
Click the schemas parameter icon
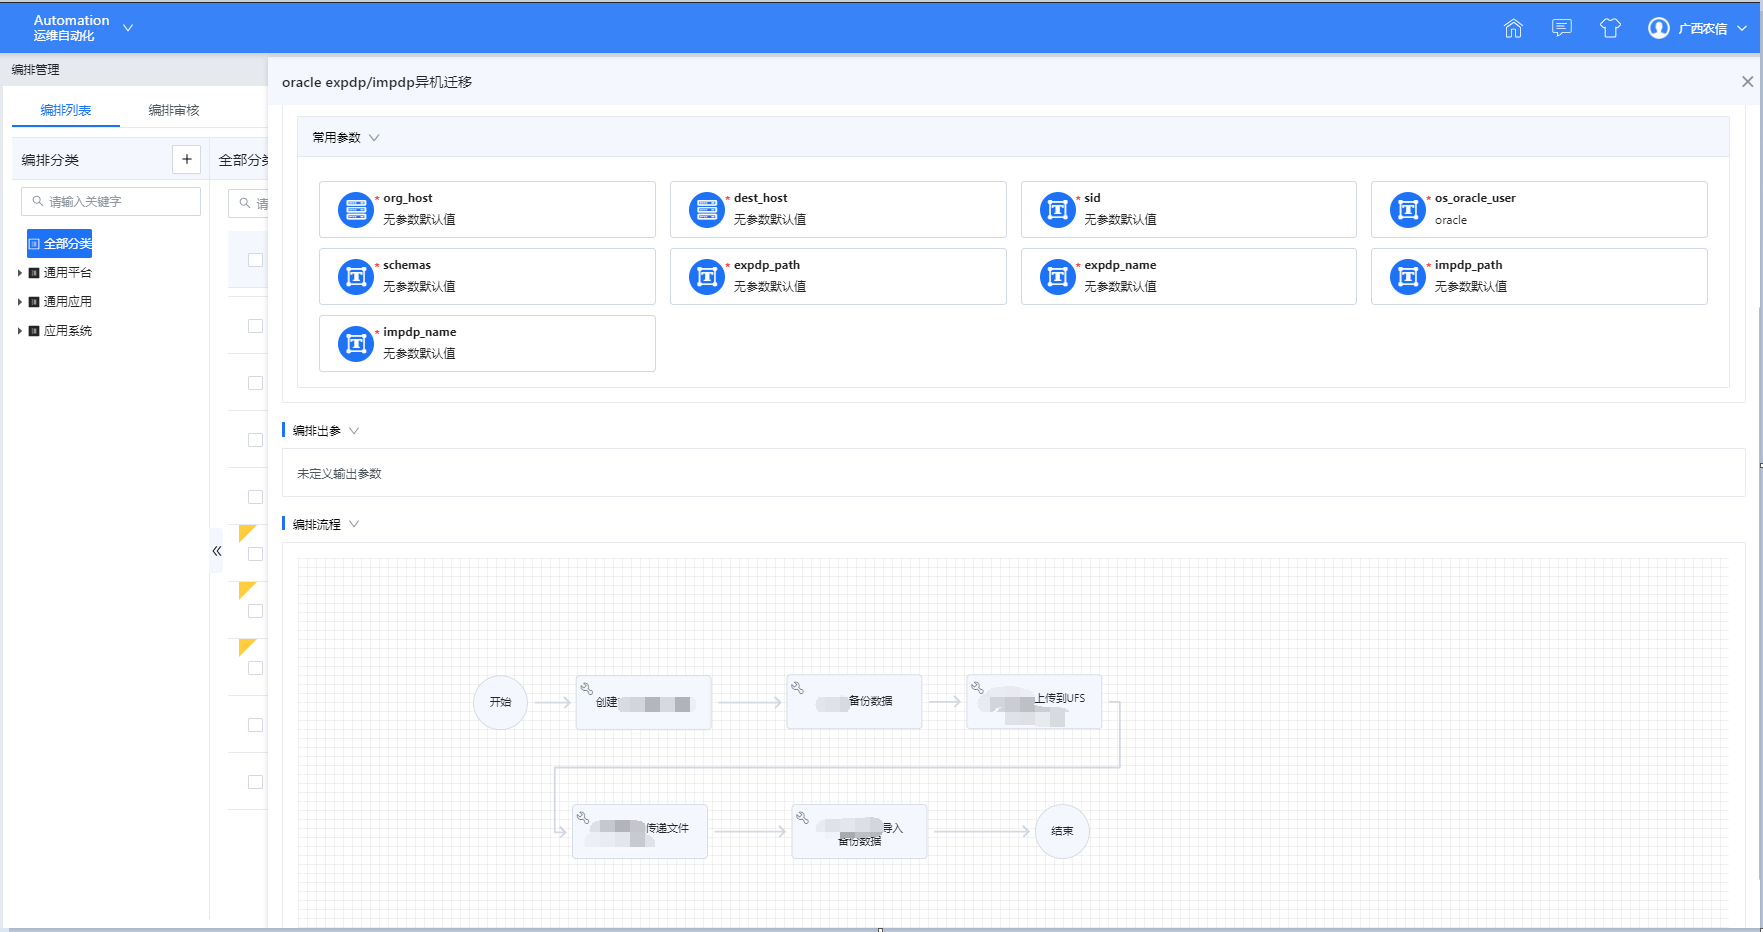pos(356,277)
